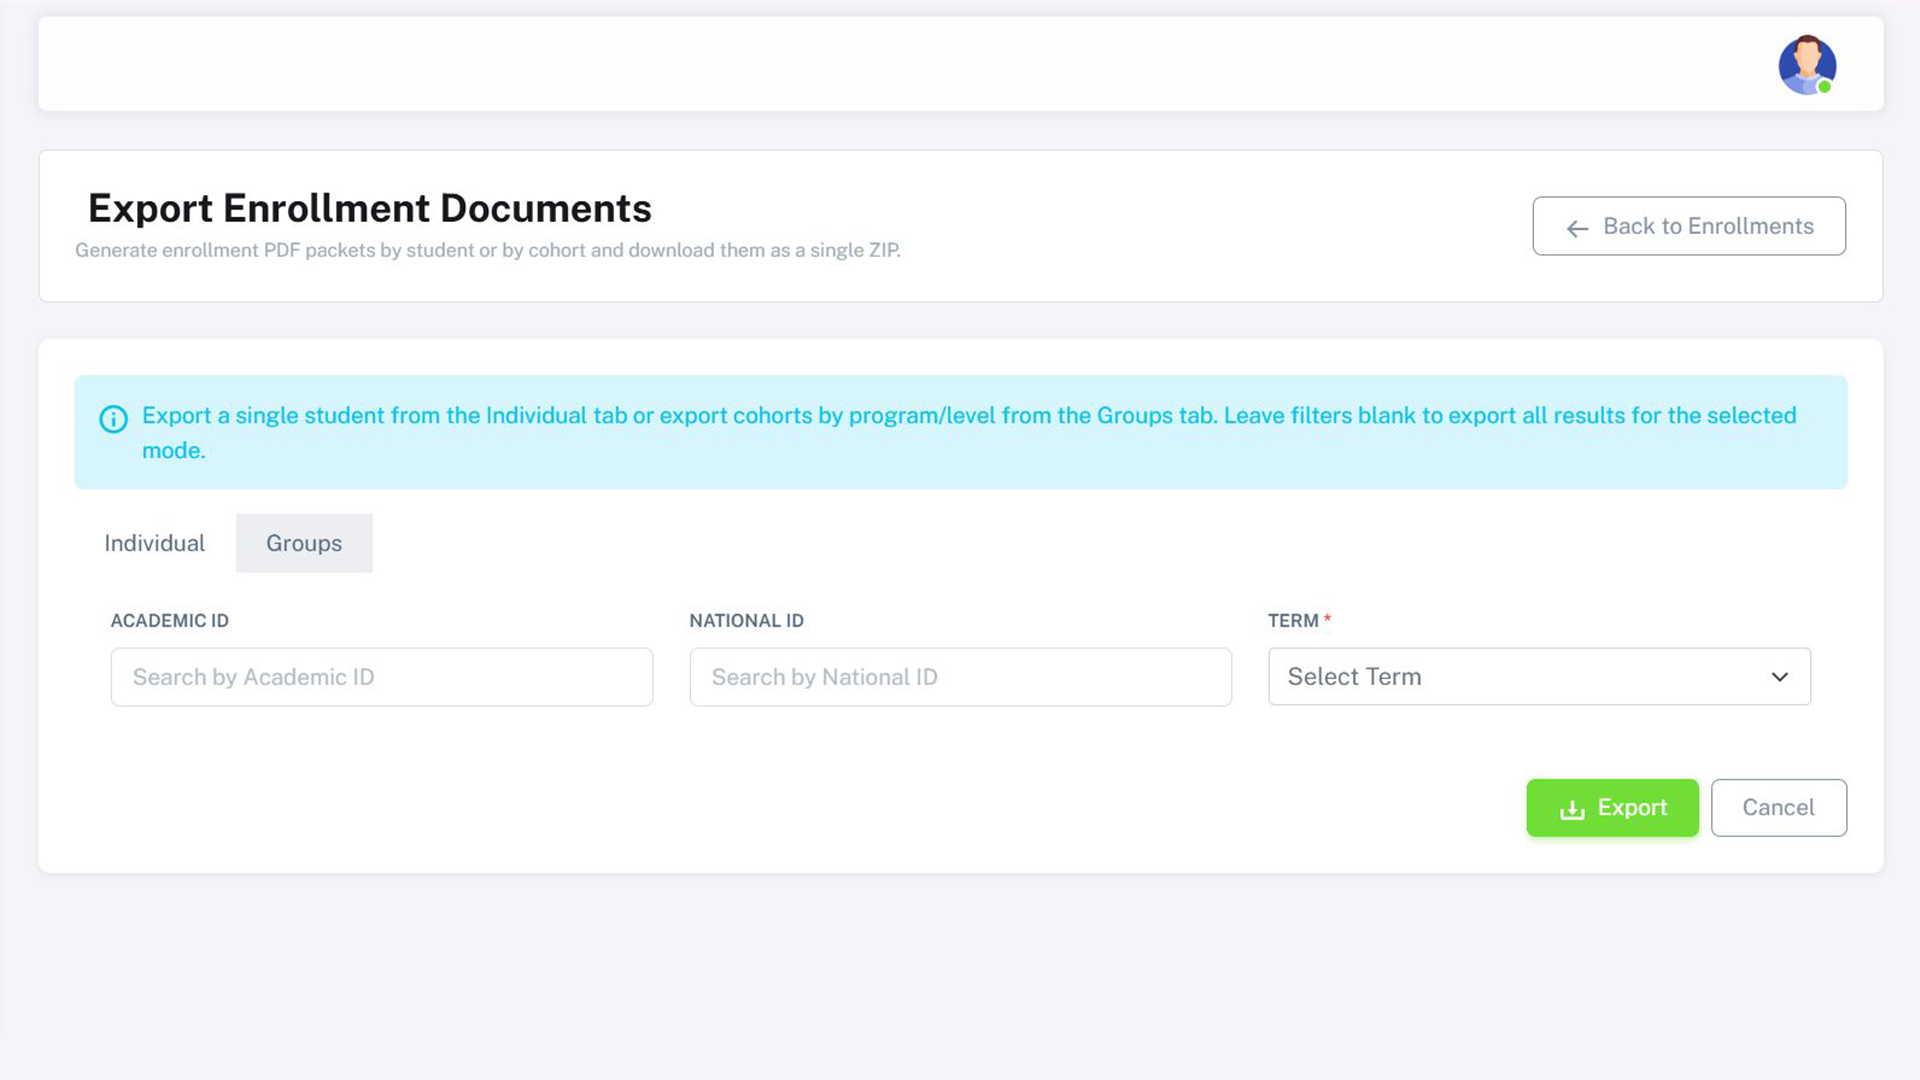
Task: Click the info icon in the blue banner
Action: point(113,419)
